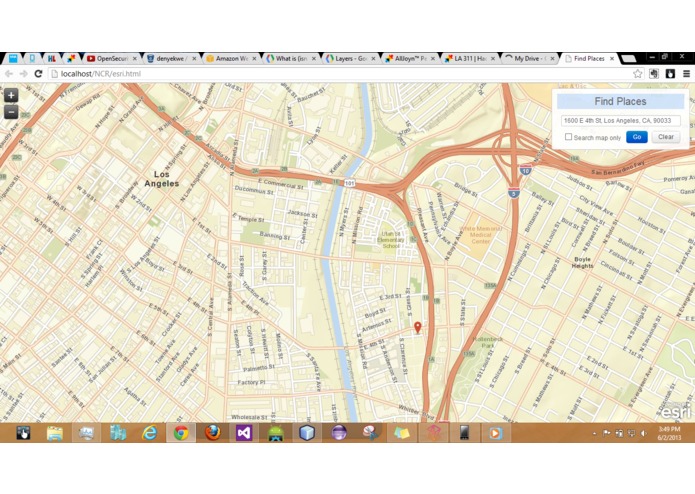
Task: Click the Chrome taskbar icon
Action: [181, 433]
